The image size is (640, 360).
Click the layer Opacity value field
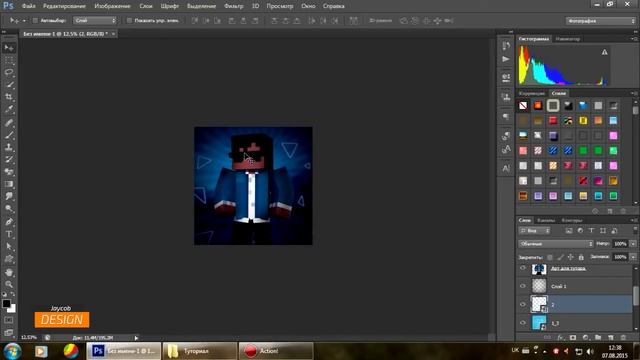tap(620, 244)
